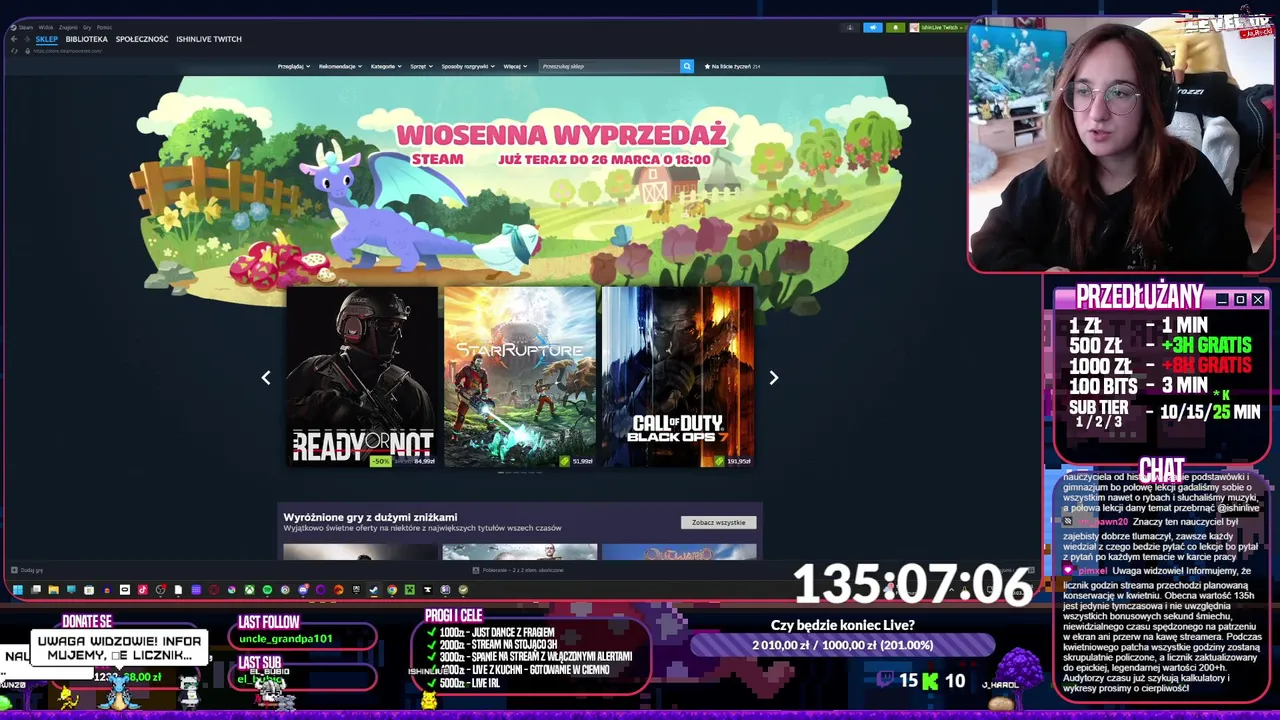Expand the Więcej dropdown
1280x720 pixels.
[x=515, y=66]
